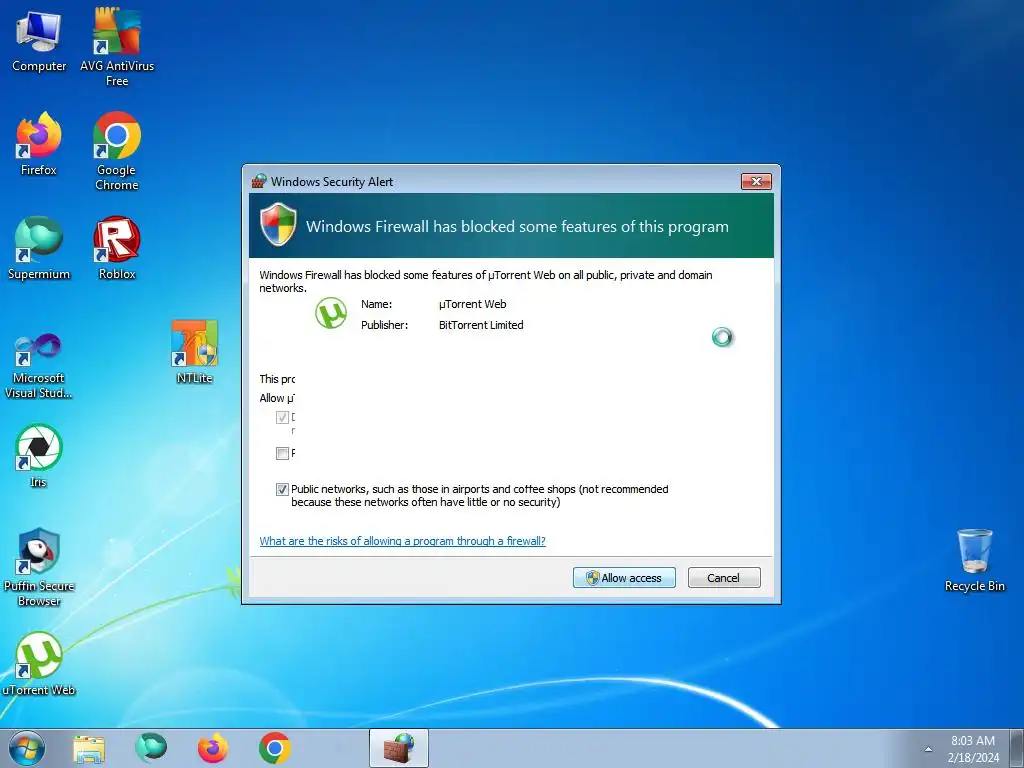
Task: Uncheck the Public networks checkbox
Action: (x=282, y=489)
